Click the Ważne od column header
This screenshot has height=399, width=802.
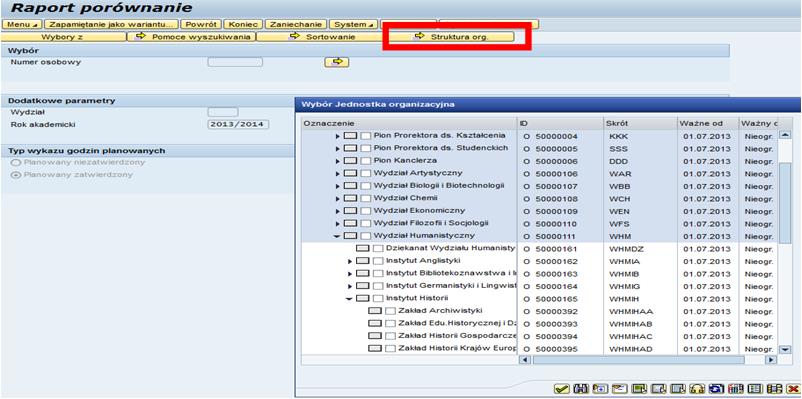click(x=708, y=123)
